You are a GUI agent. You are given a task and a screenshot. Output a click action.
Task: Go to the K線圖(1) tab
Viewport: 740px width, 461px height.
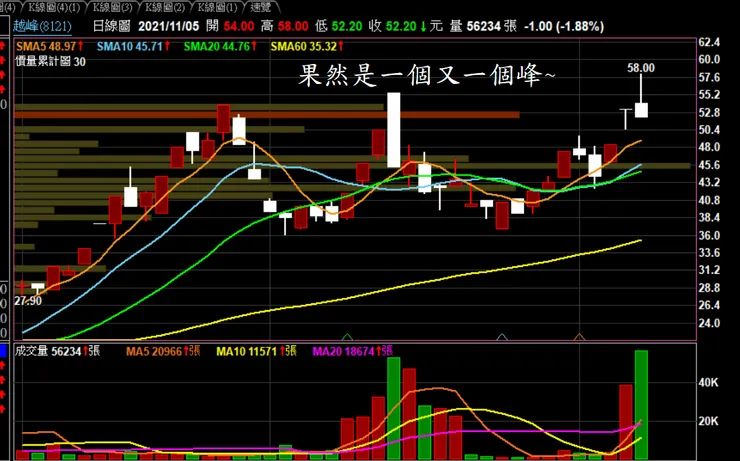[218, 7]
